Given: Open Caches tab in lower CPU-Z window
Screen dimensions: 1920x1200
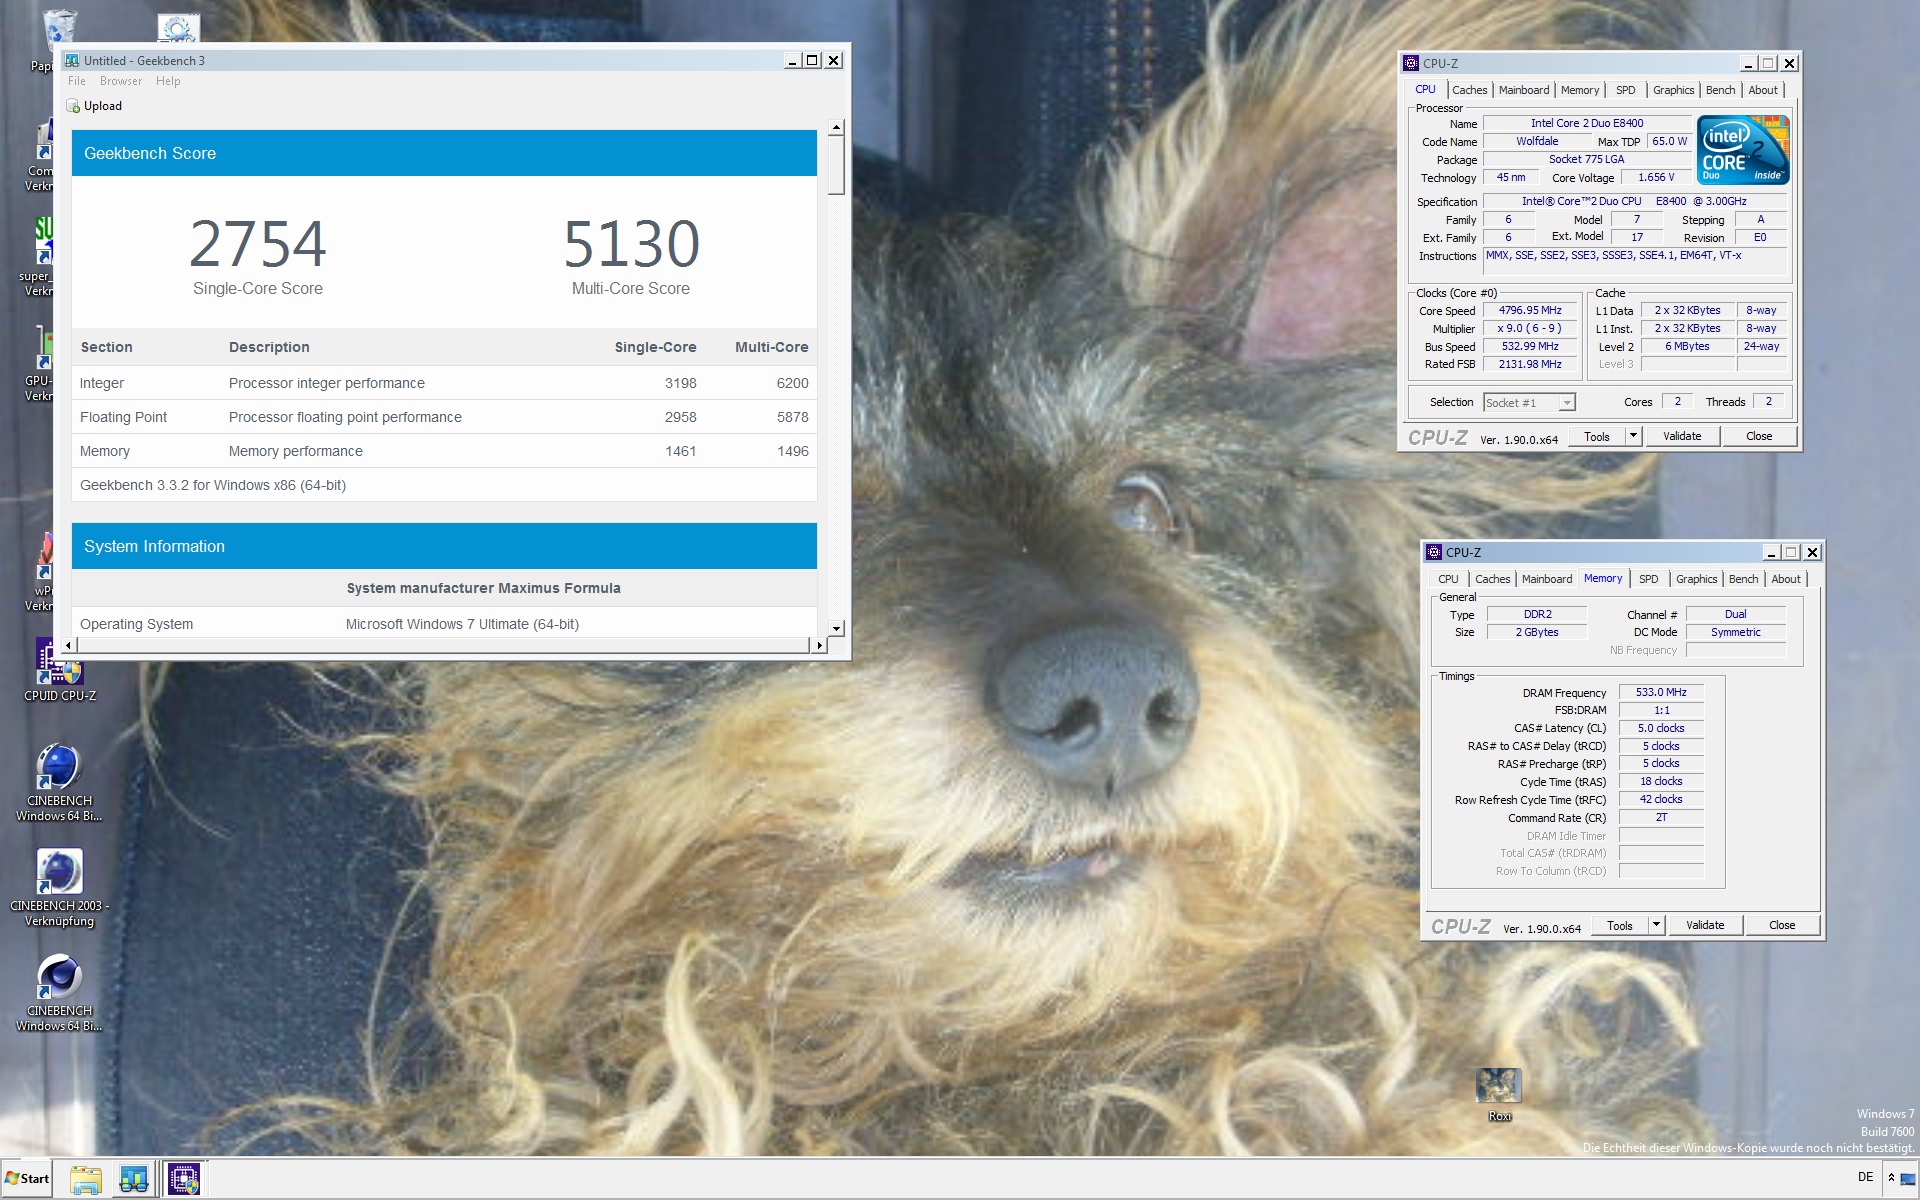Looking at the screenshot, I should pyautogui.click(x=1492, y=579).
